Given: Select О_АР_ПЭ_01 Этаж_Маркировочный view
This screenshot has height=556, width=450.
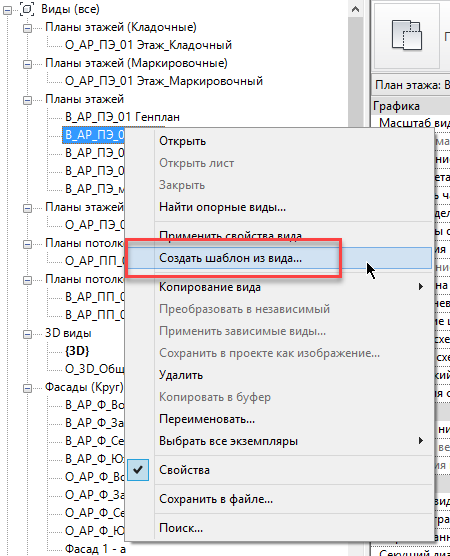Looking at the screenshot, I should pos(164,81).
